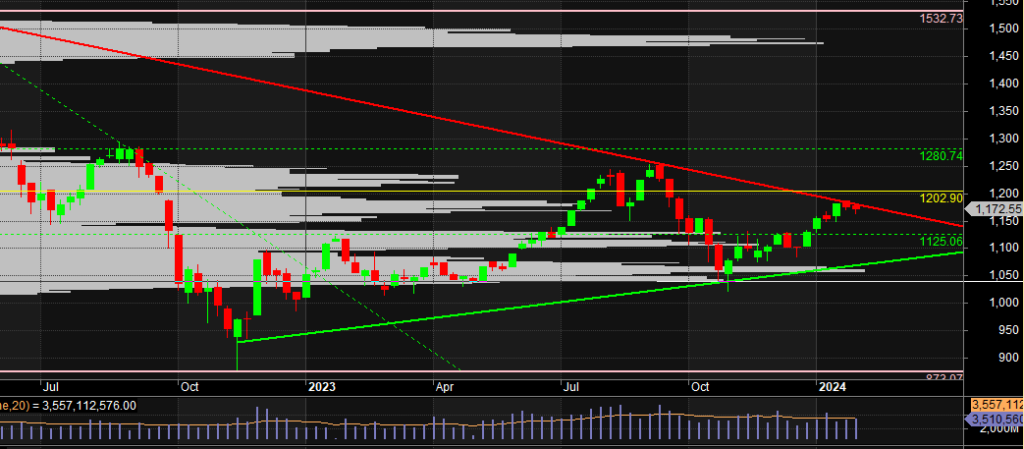The height and width of the screenshot is (449, 1024).
Task: Select the green 1280.74 level label
Action: point(941,156)
